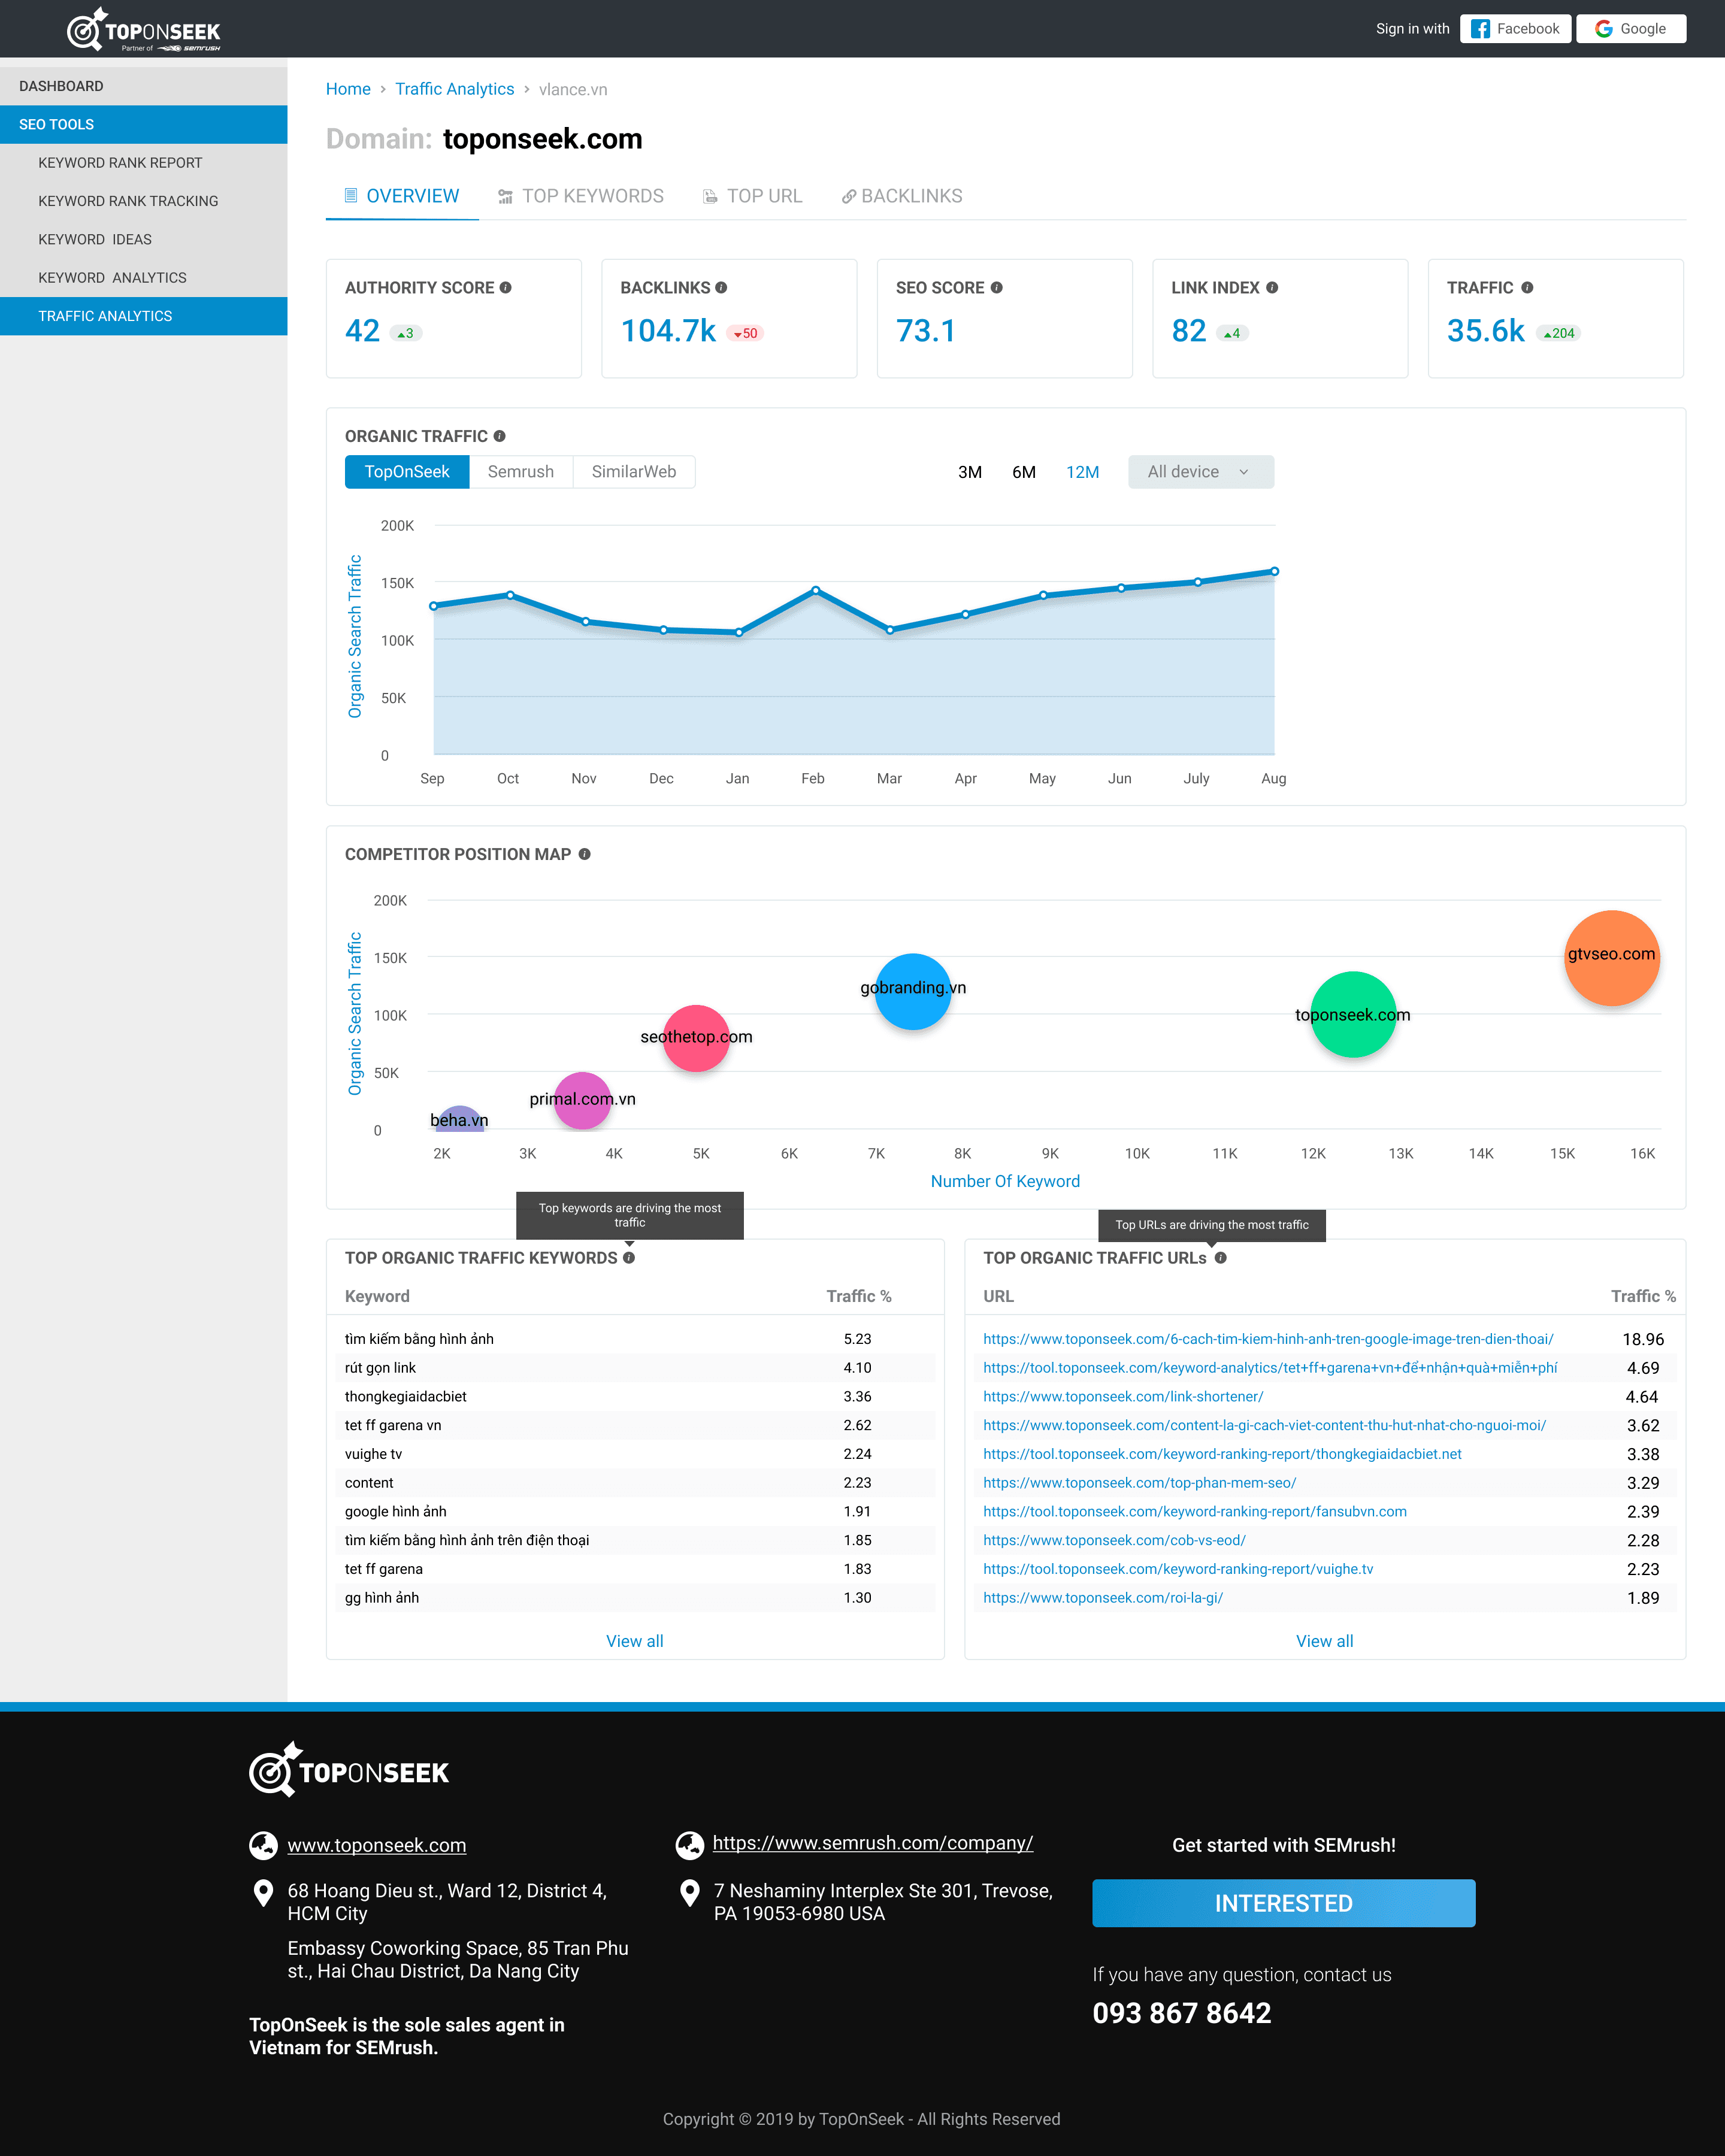Open KEYWORD ANALYTICS sidebar item

pyautogui.click(x=143, y=277)
